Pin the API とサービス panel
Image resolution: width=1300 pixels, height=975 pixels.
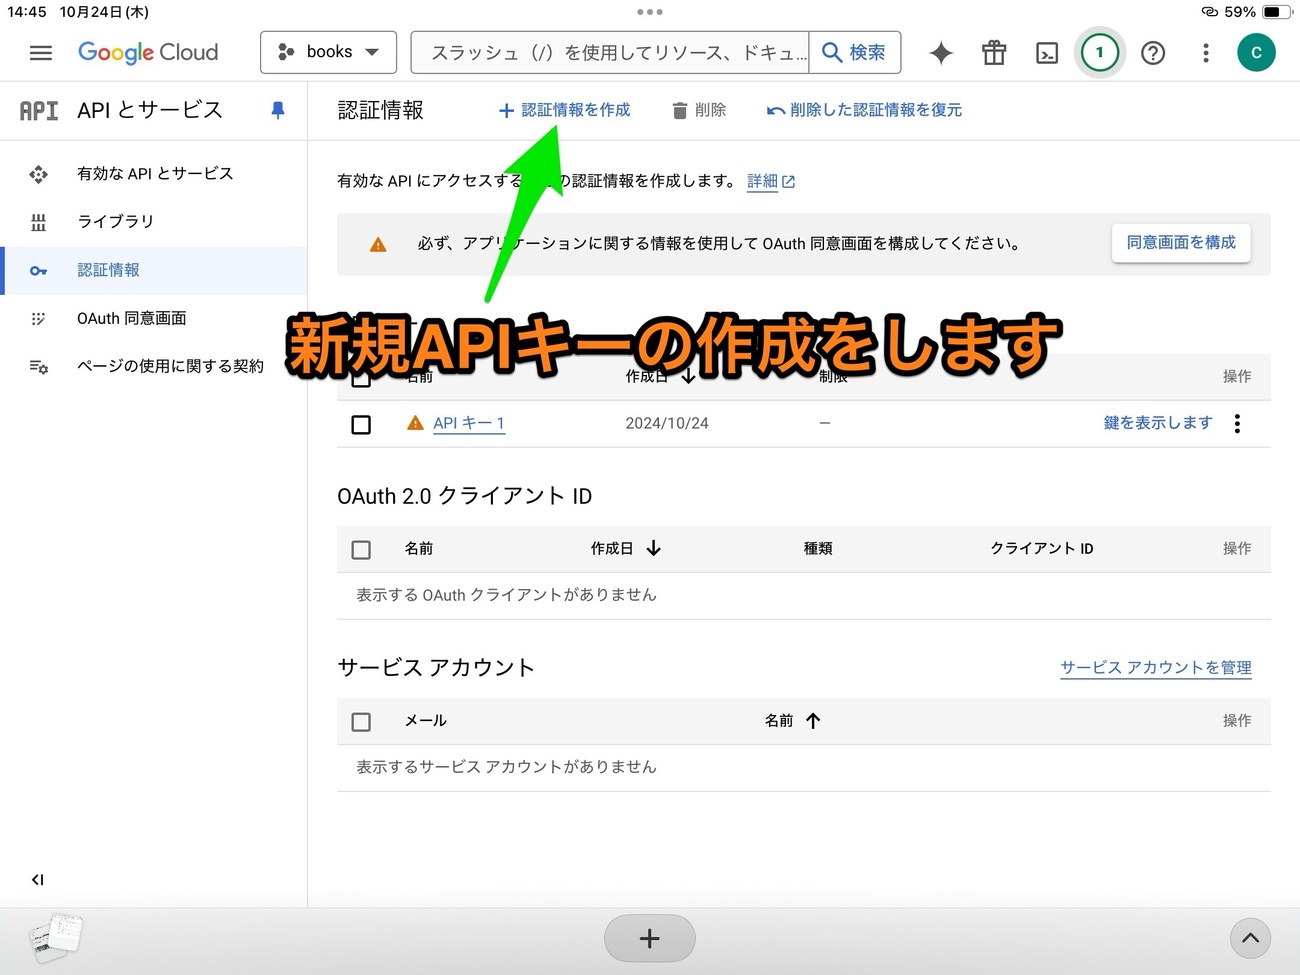[x=277, y=111]
